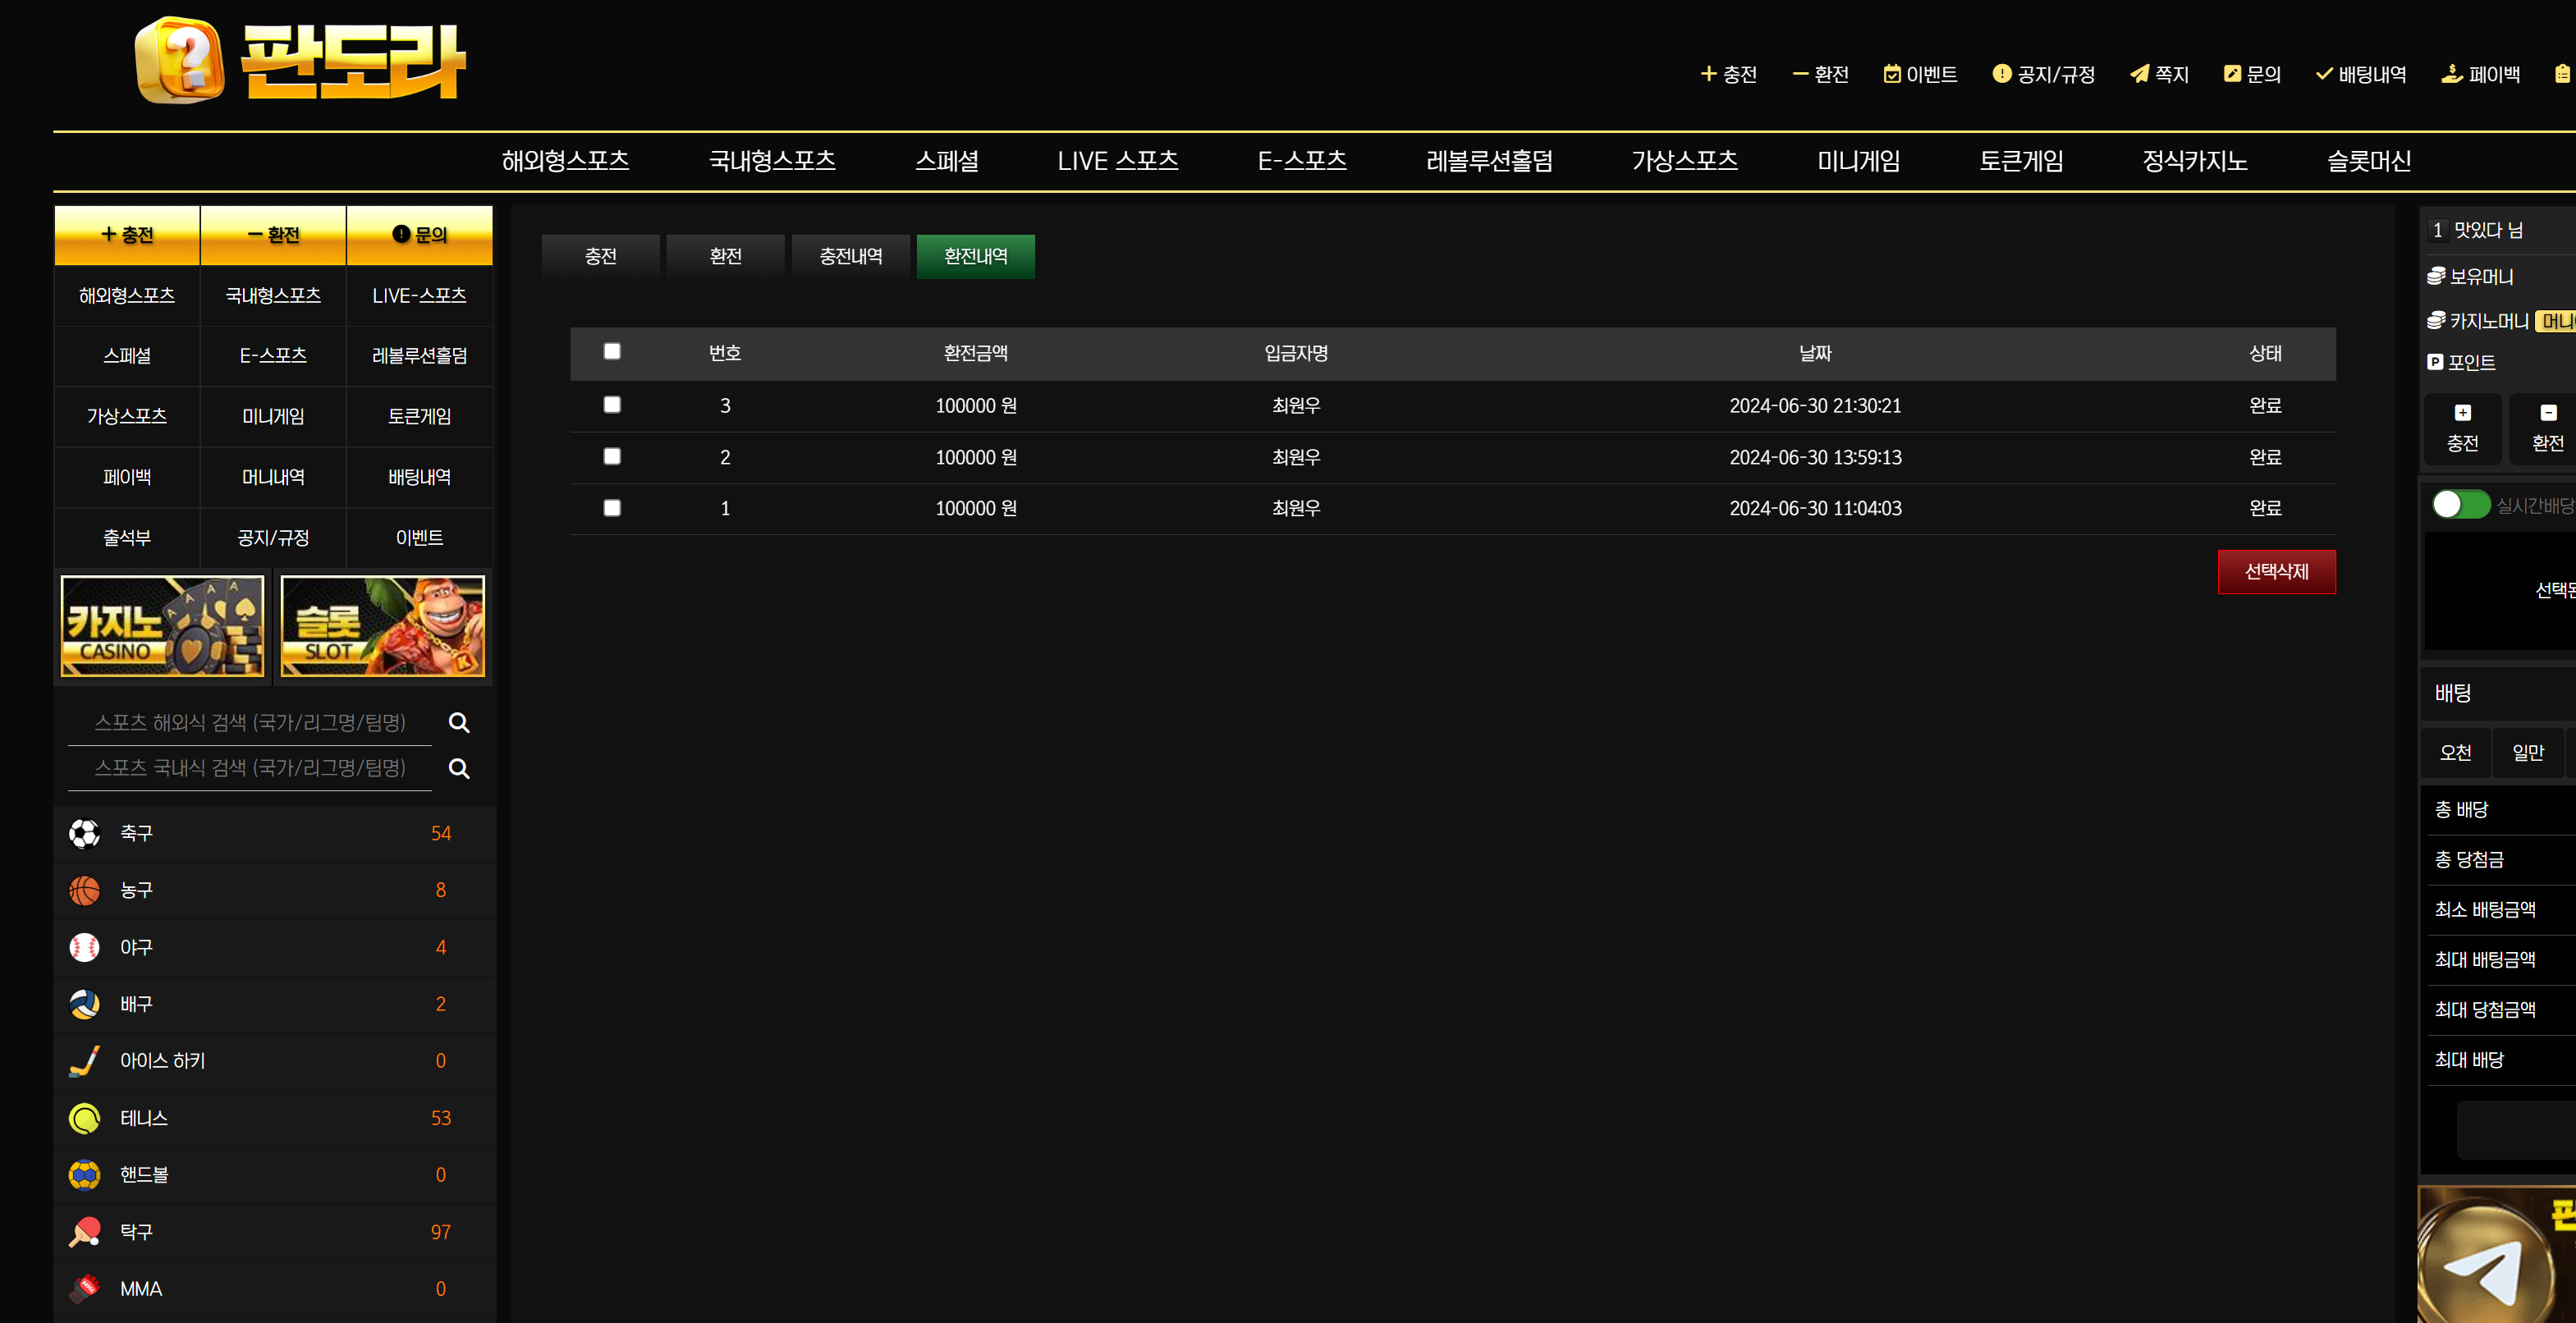Image resolution: width=2576 pixels, height=1323 pixels.
Task: Click the plus 충전 icon in right panel
Action: coord(2462,413)
